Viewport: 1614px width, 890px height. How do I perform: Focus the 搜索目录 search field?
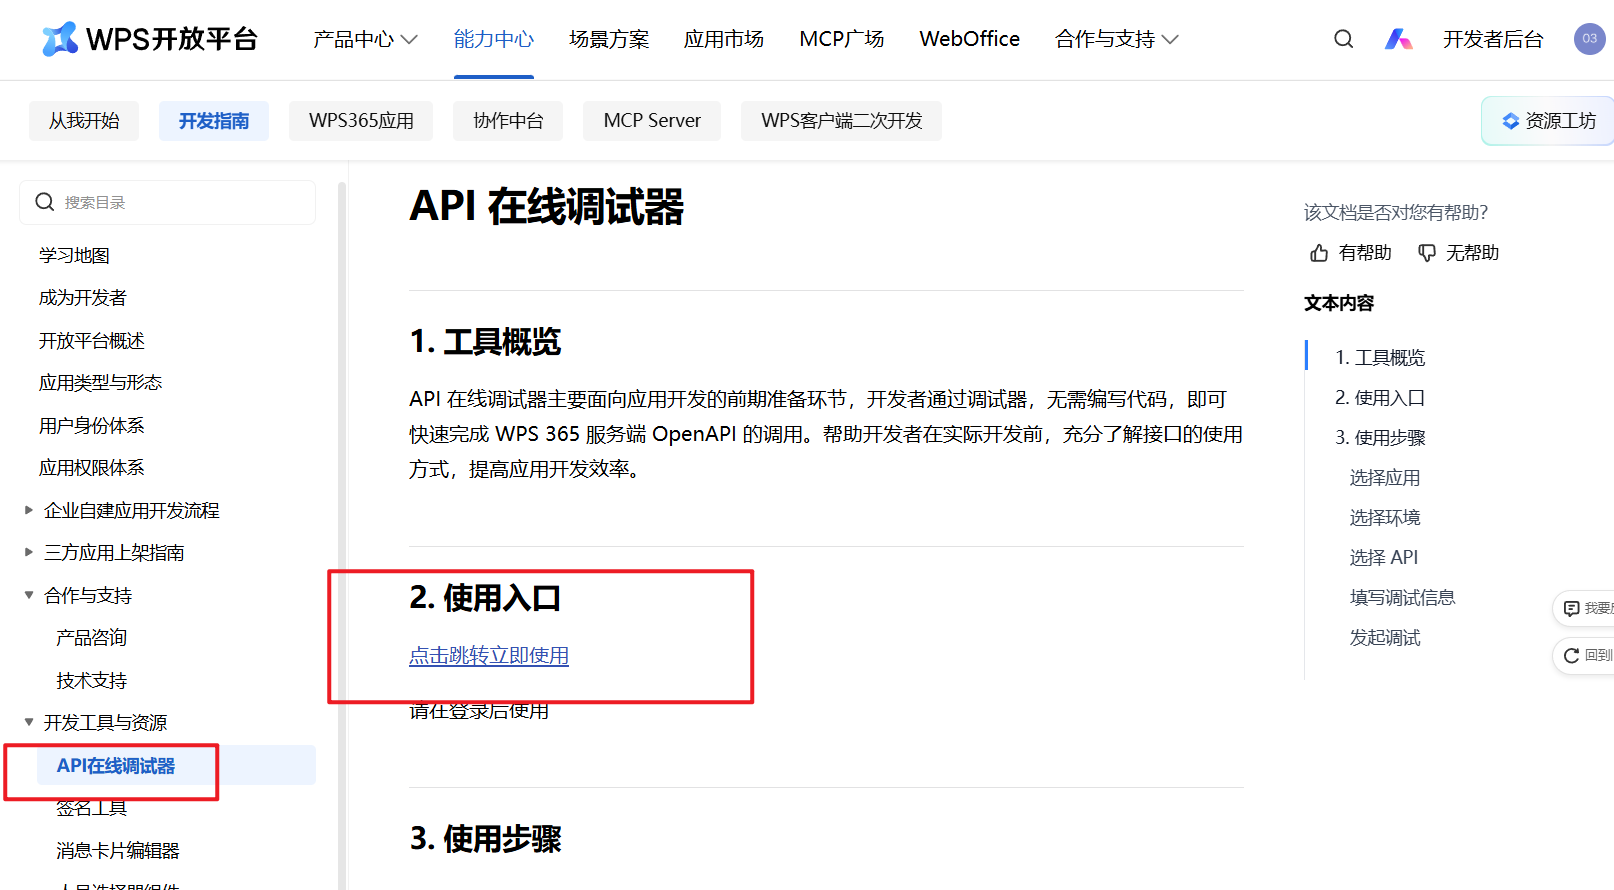[168, 202]
